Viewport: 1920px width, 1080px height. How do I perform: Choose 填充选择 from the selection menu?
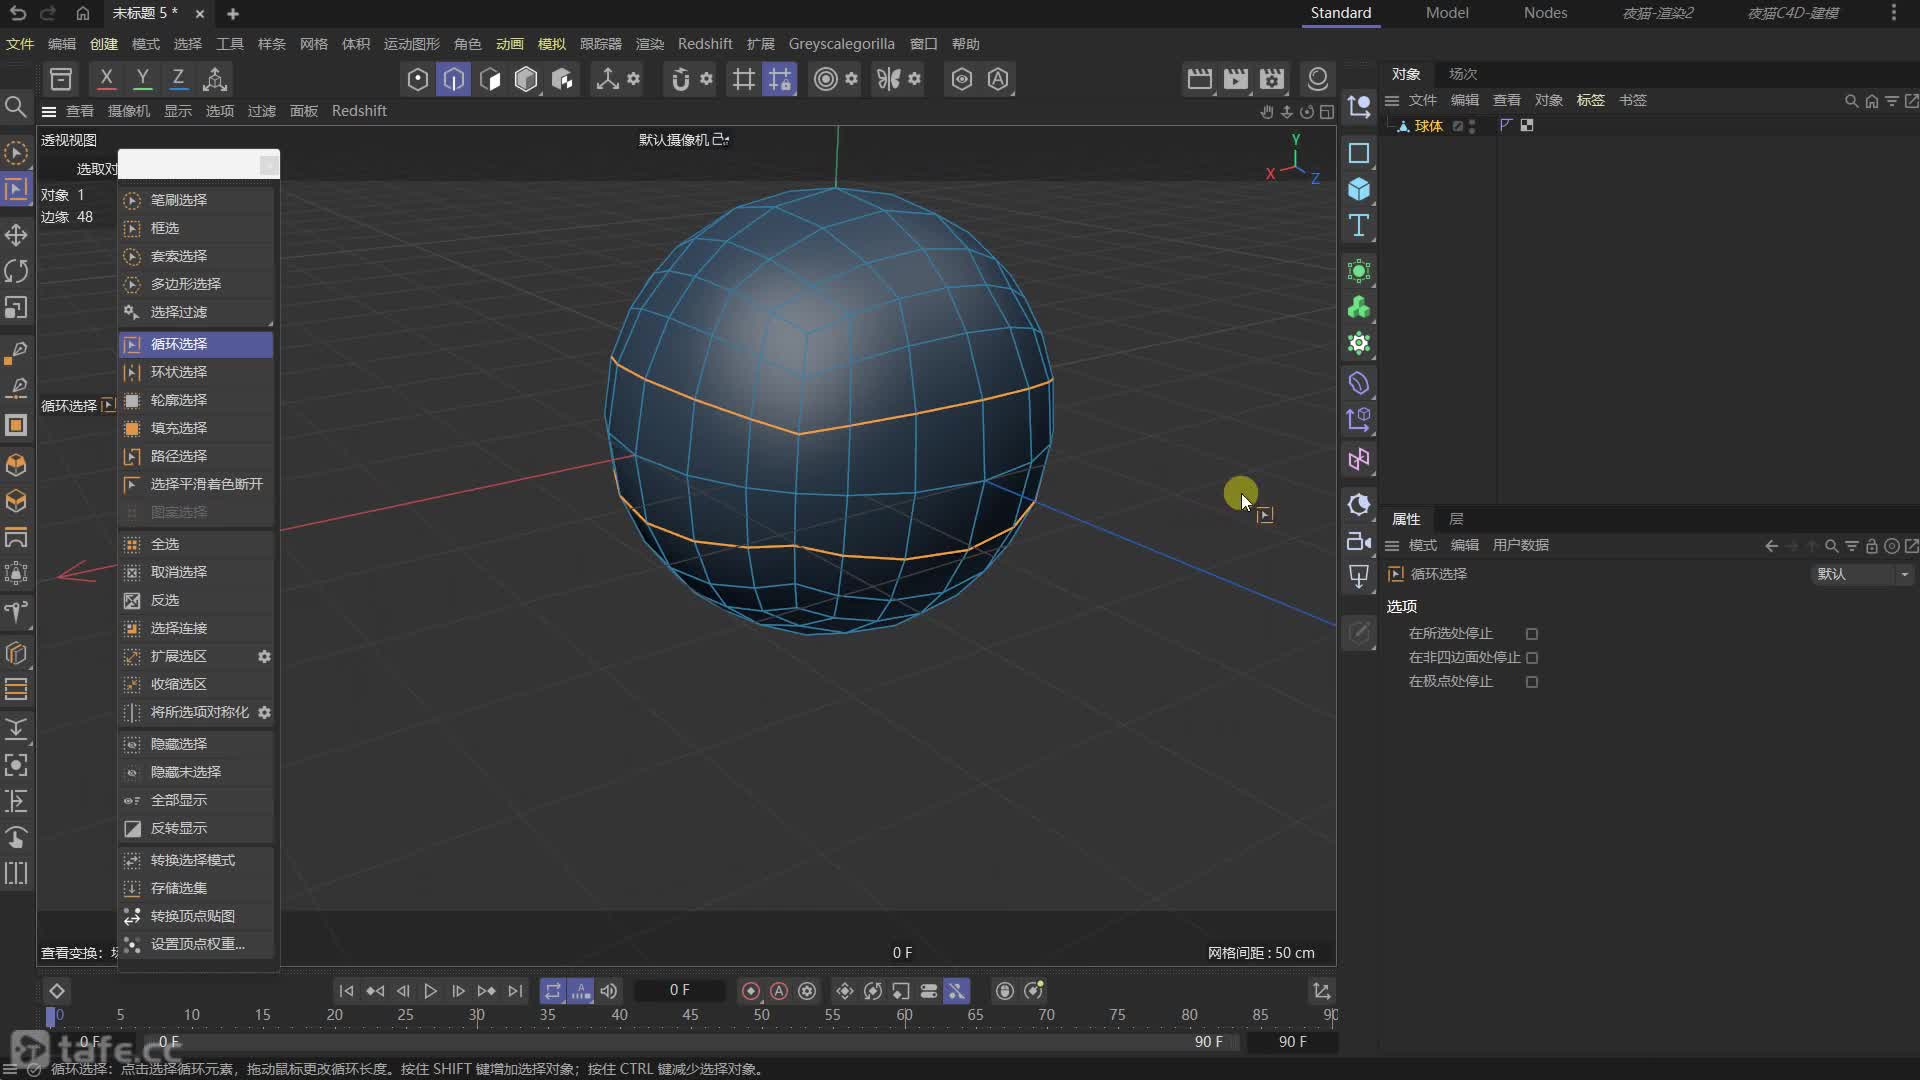pos(196,428)
